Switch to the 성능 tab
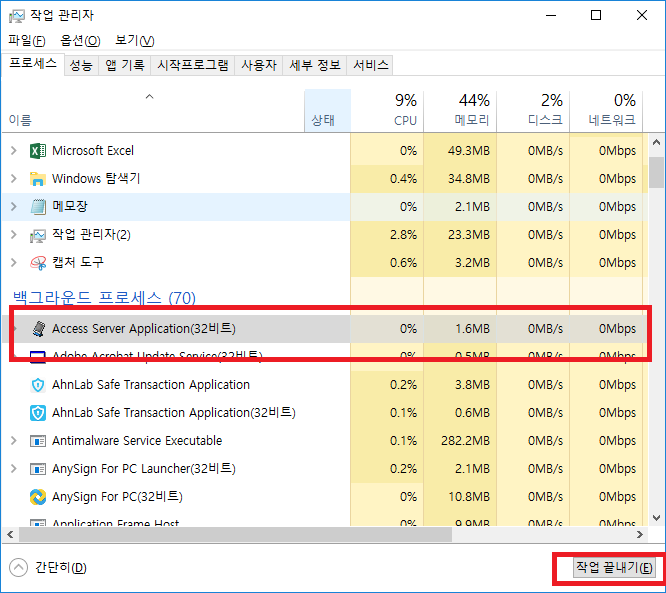Viewport: 666px width, 593px height. point(81,65)
